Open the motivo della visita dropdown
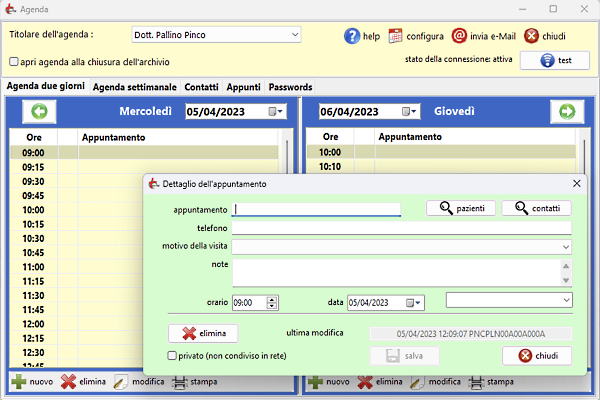 click(566, 246)
